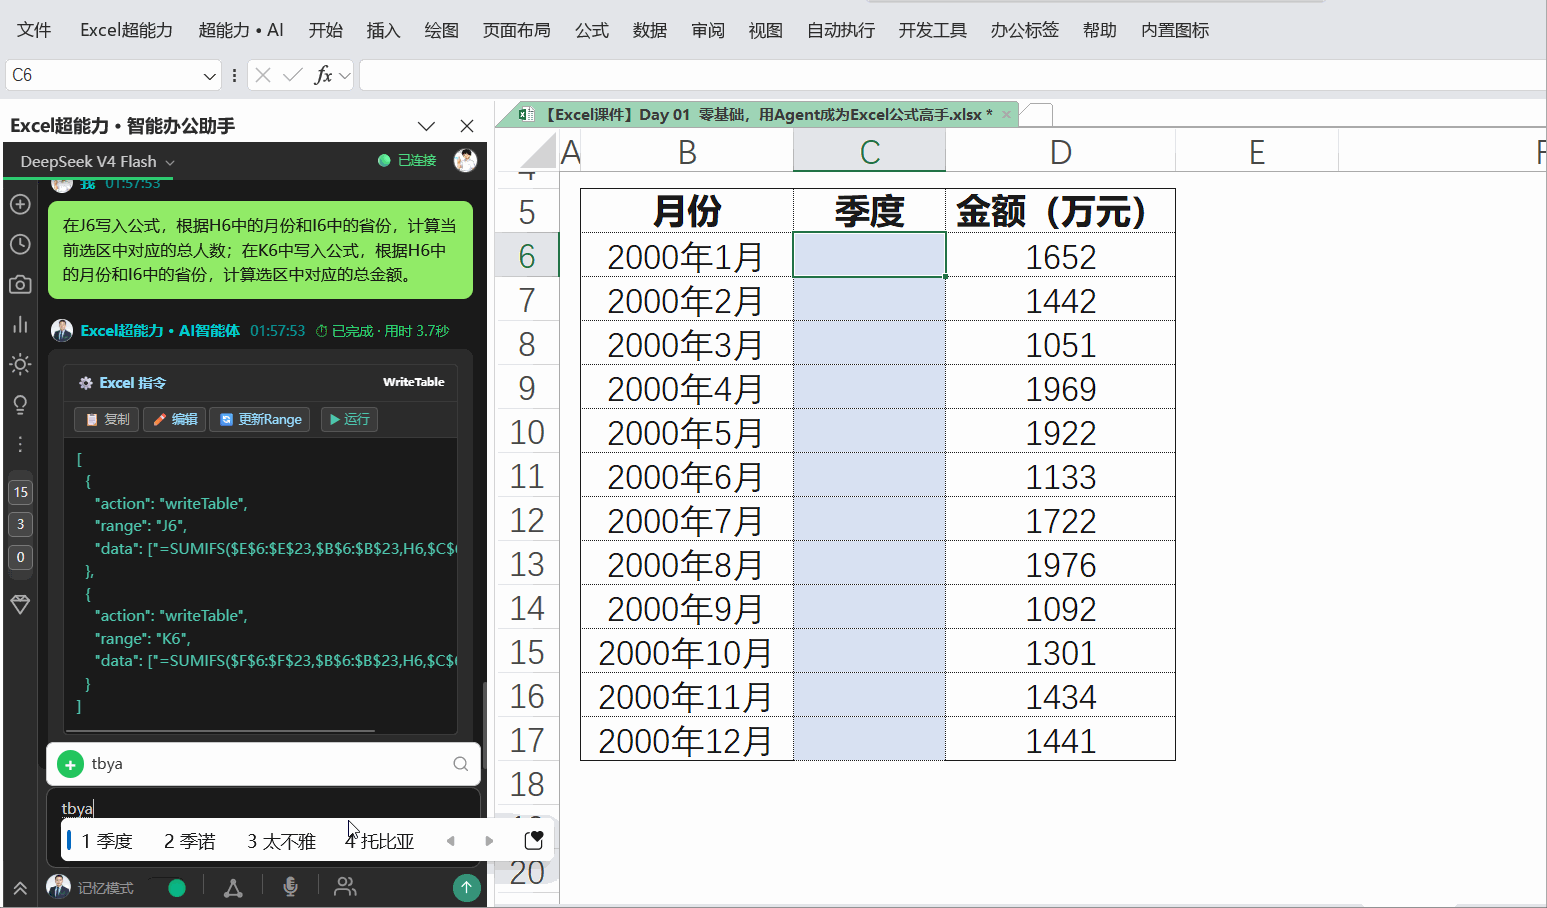Screen dimensions: 1547x908
Task: Click the sidebar badge showing 3
Action: pos(20,524)
